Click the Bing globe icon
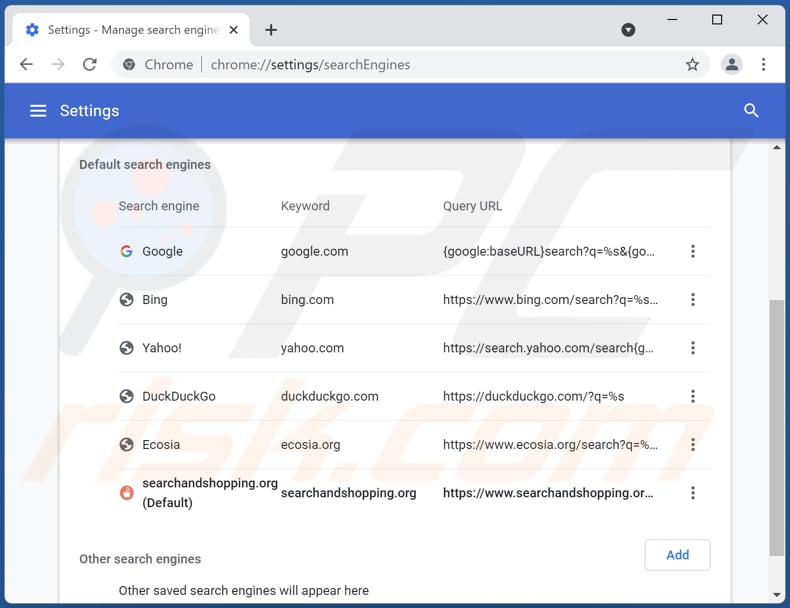 click(x=126, y=300)
